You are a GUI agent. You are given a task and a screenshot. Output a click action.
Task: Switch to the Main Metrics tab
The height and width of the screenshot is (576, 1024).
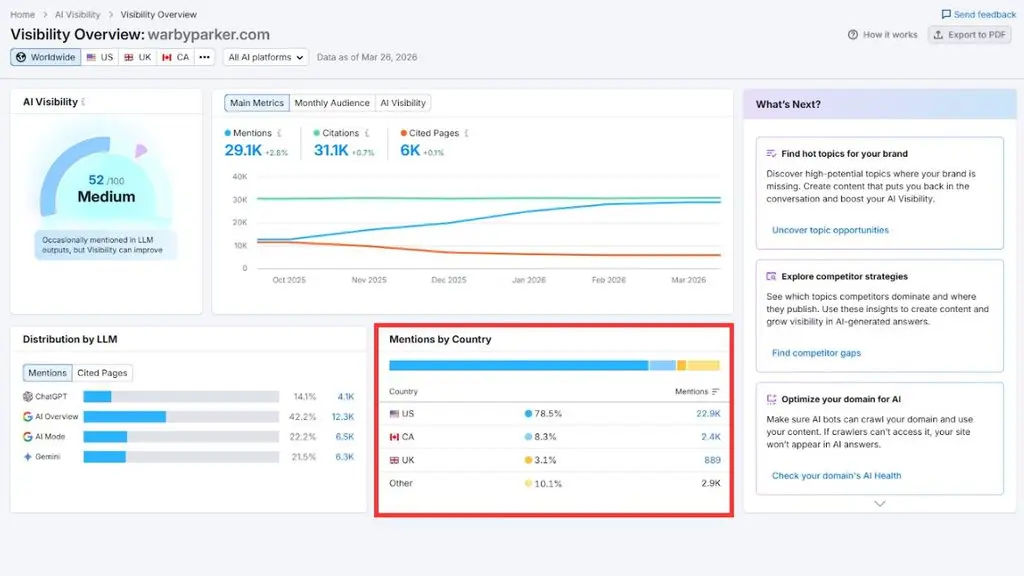[257, 103]
